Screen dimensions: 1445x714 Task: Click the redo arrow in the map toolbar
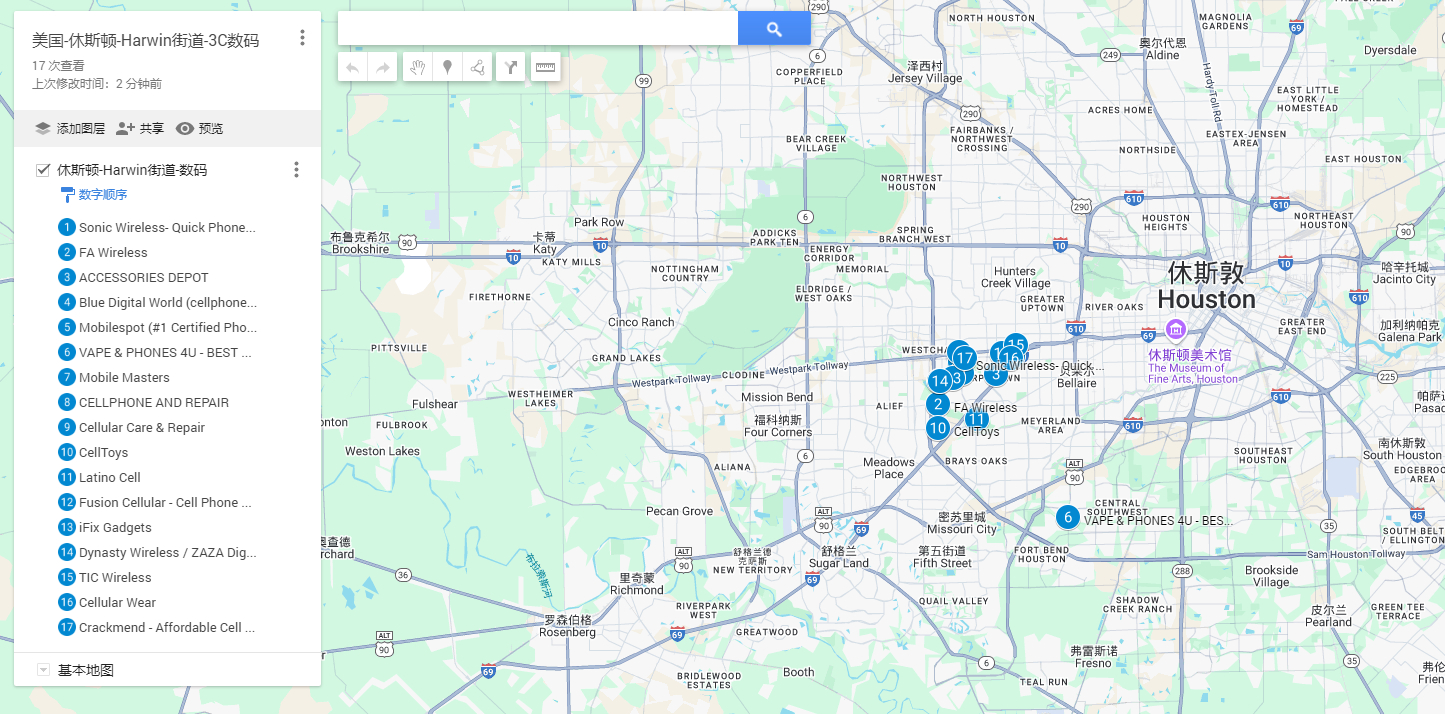[382, 67]
